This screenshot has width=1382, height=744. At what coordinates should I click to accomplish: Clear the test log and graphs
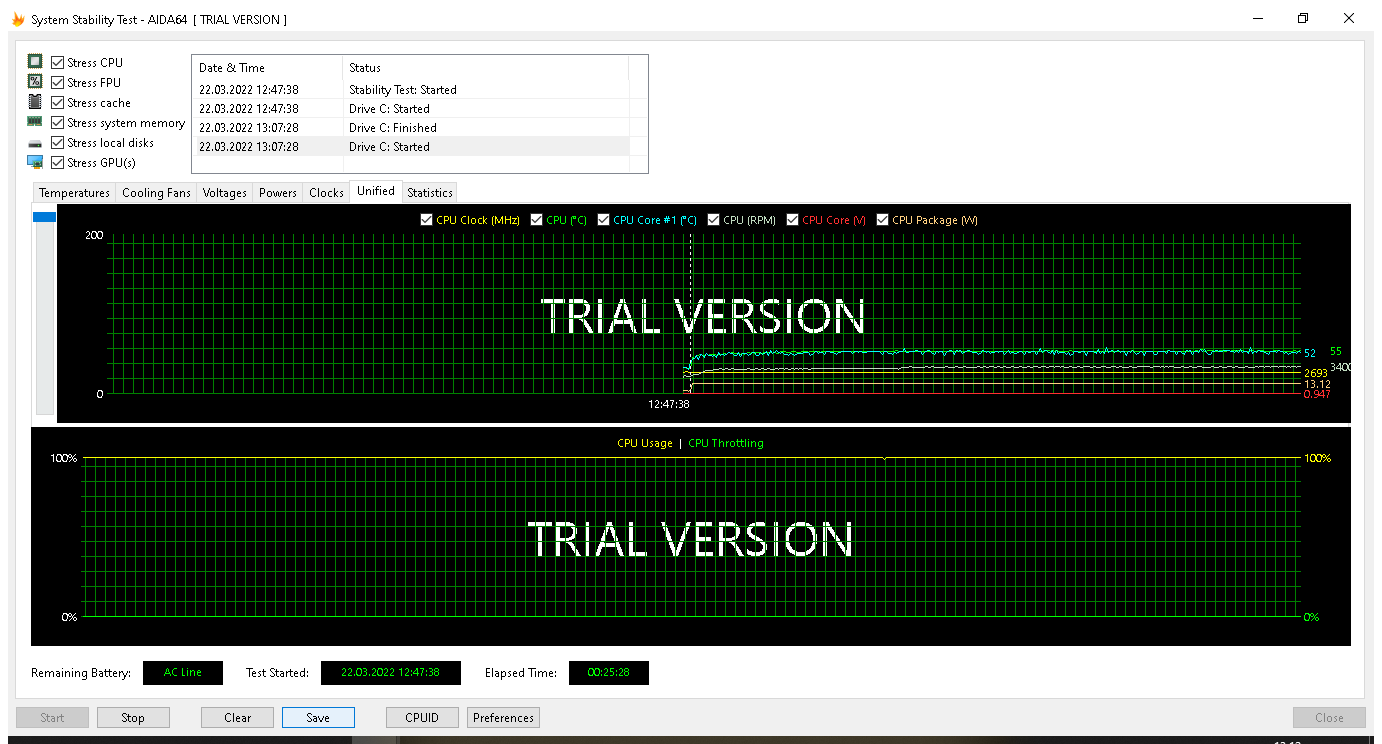coord(238,717)
